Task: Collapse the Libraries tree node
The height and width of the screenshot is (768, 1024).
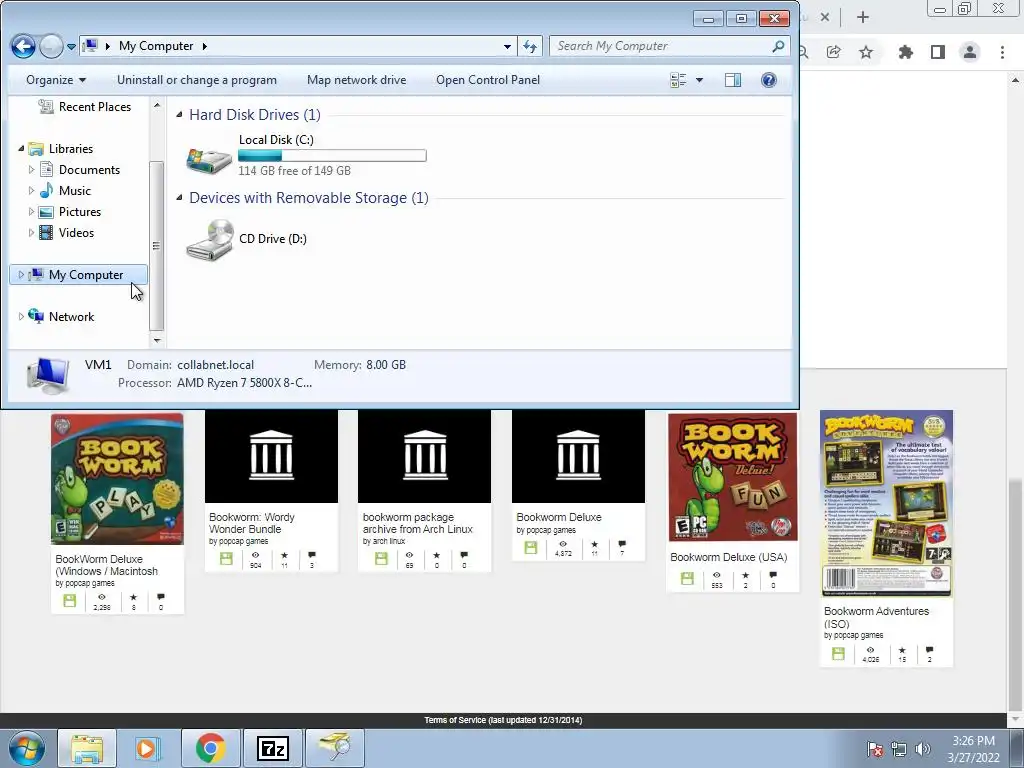Action: point(21,149)
